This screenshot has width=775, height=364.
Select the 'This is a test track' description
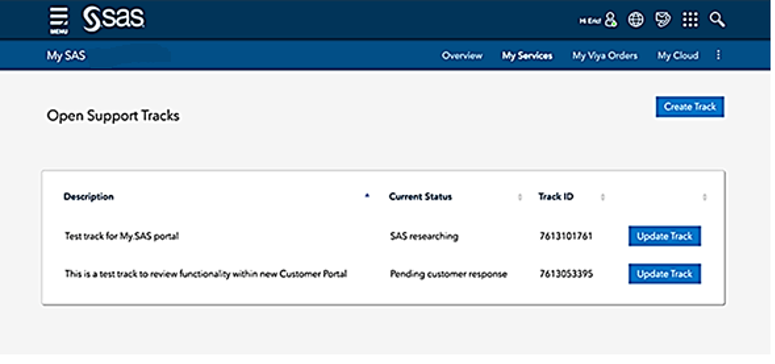[206, 273]
